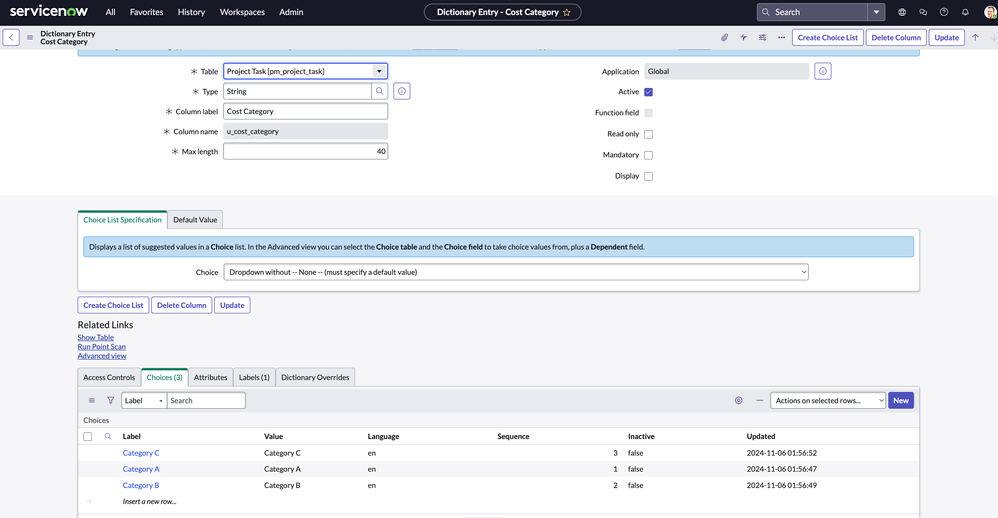
Task: Open the activity stream icon
Action: pyautogui.click(x=743, y=38)
